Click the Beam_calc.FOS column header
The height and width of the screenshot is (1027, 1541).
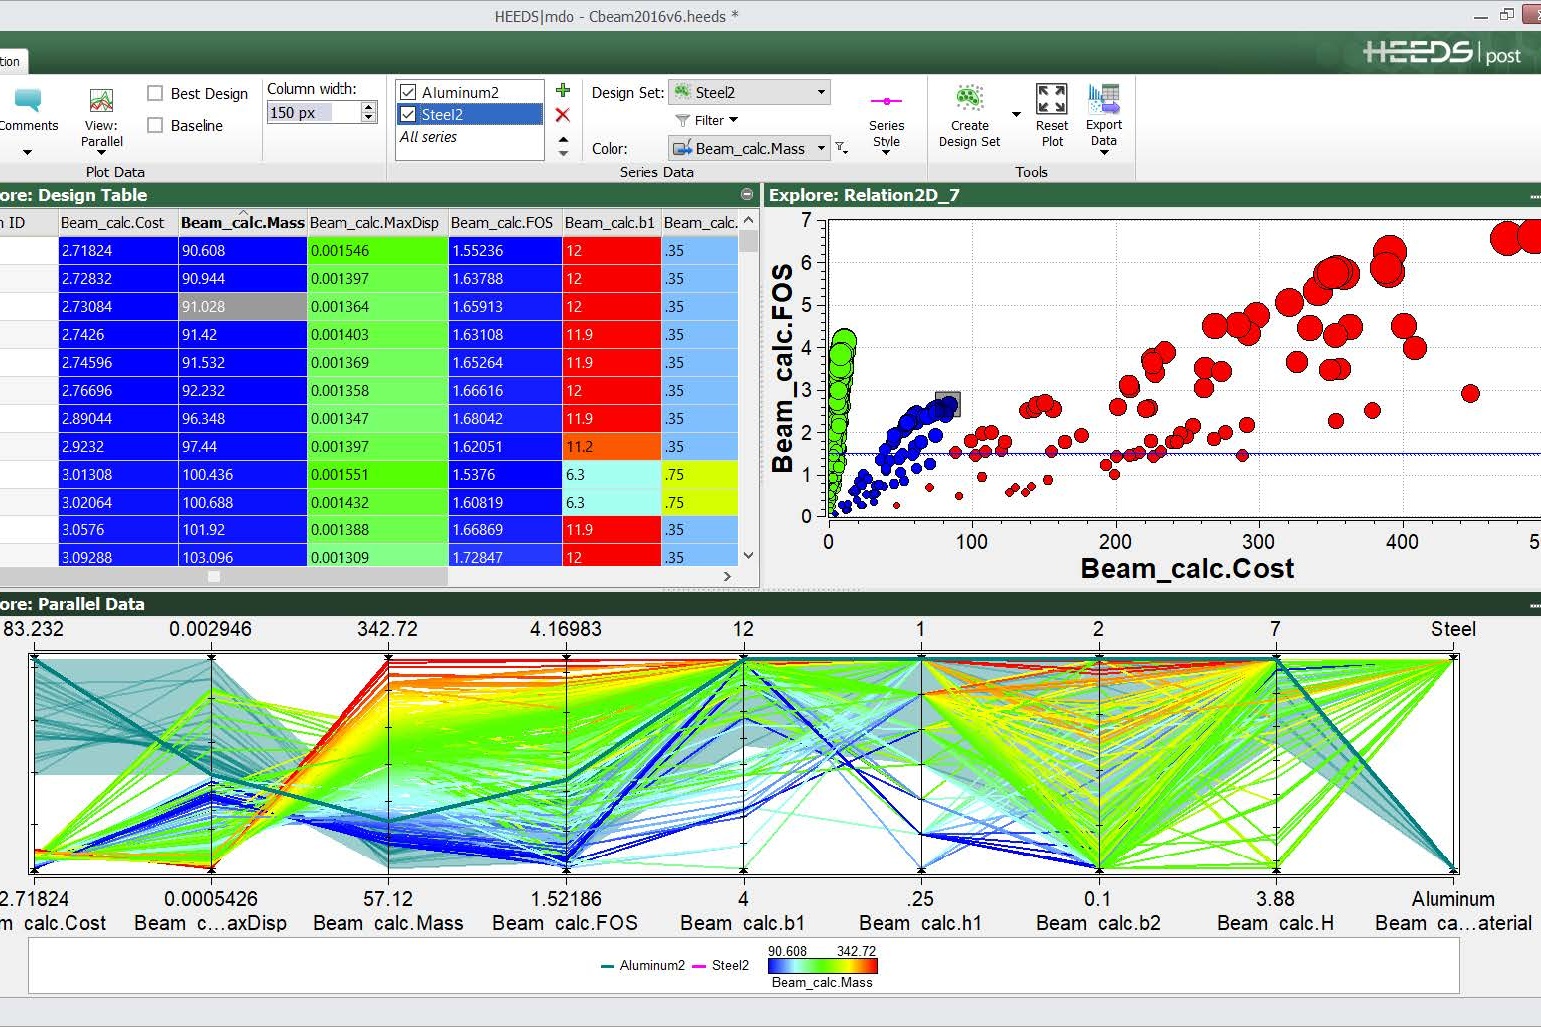(504, 222)
